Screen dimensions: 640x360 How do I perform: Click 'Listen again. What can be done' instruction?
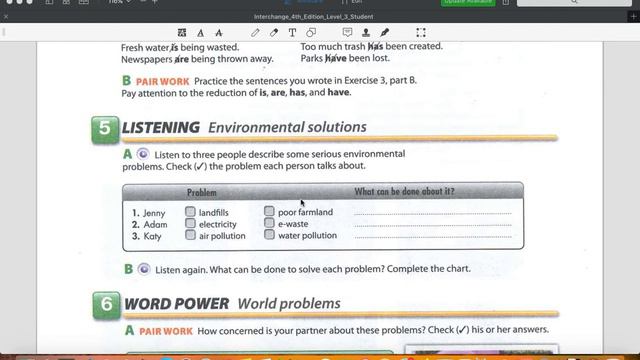(x=313, y=269)
